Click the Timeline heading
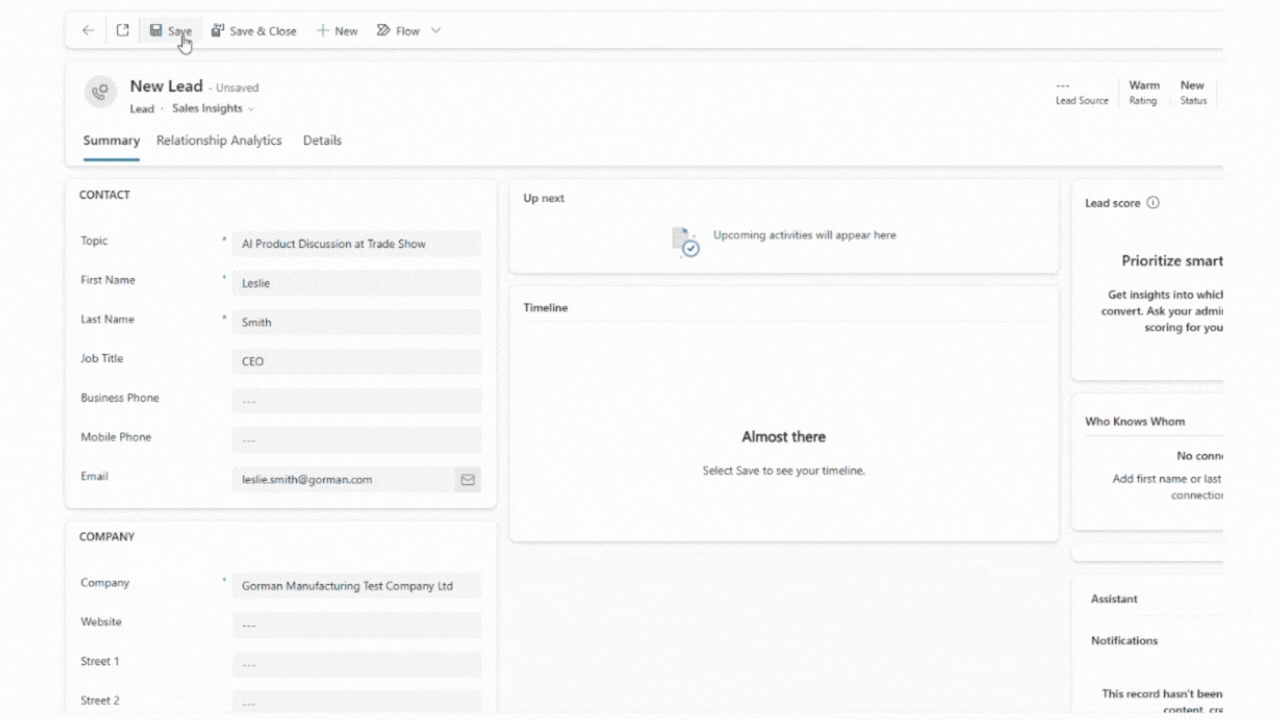Viewport: 1280px width, 720px height. click(x=545, y=308)
